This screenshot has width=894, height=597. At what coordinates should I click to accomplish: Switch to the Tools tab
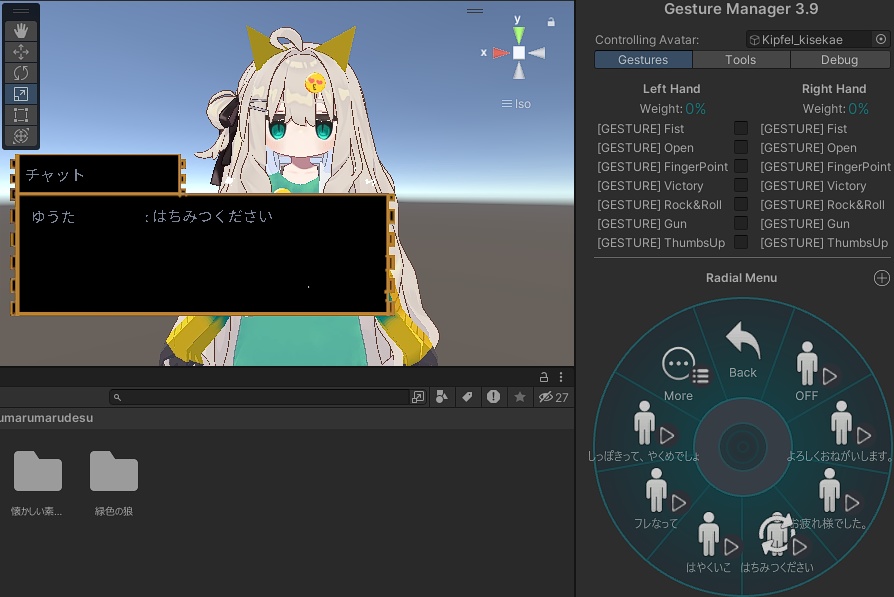click(x=740, y=60)
